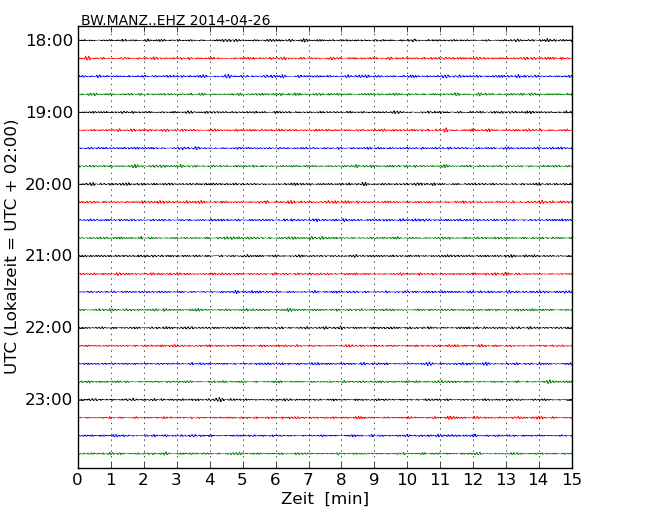
Task: Click the x-axis tick label 4
Action: point(210,480)
